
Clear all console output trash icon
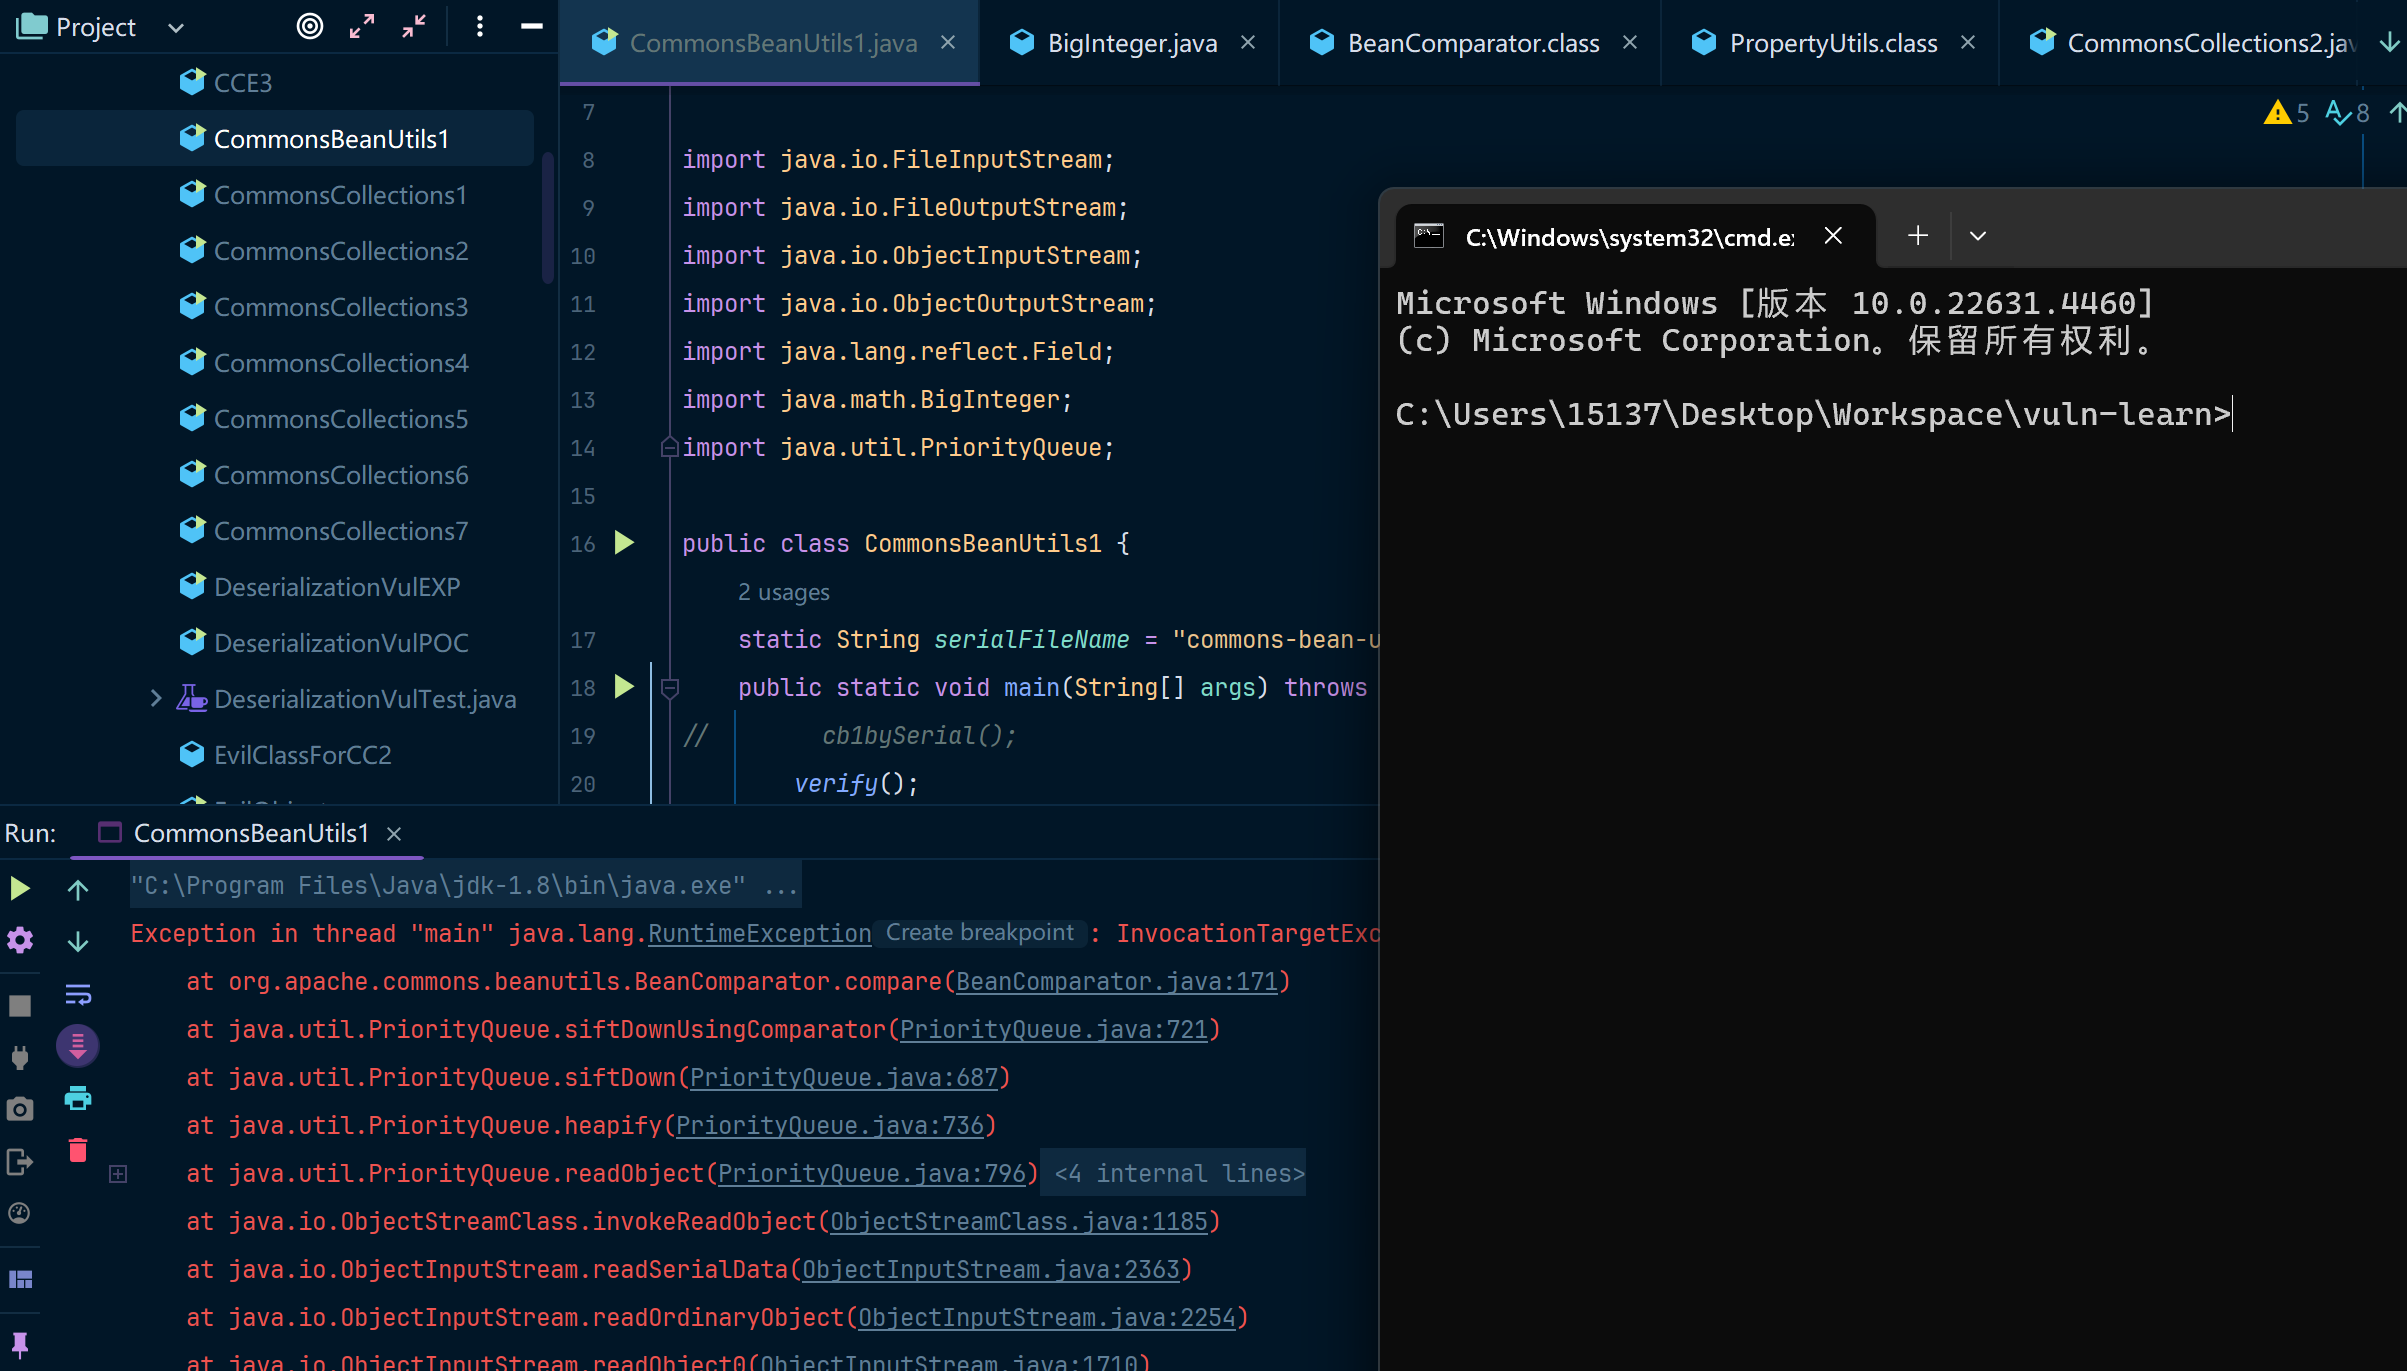coord(78,1150)
